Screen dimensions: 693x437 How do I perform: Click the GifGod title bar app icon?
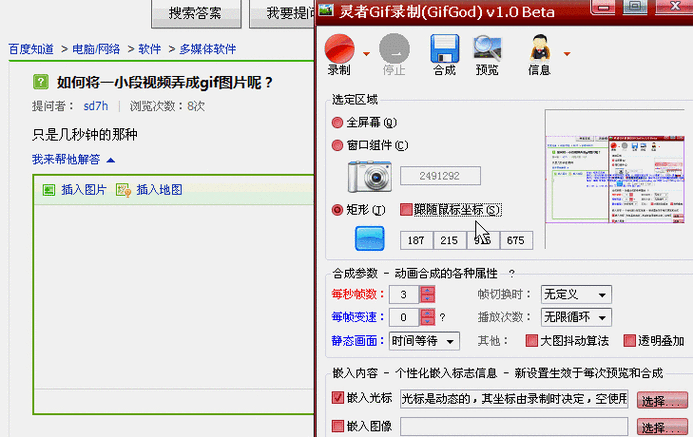pos(326,10)
